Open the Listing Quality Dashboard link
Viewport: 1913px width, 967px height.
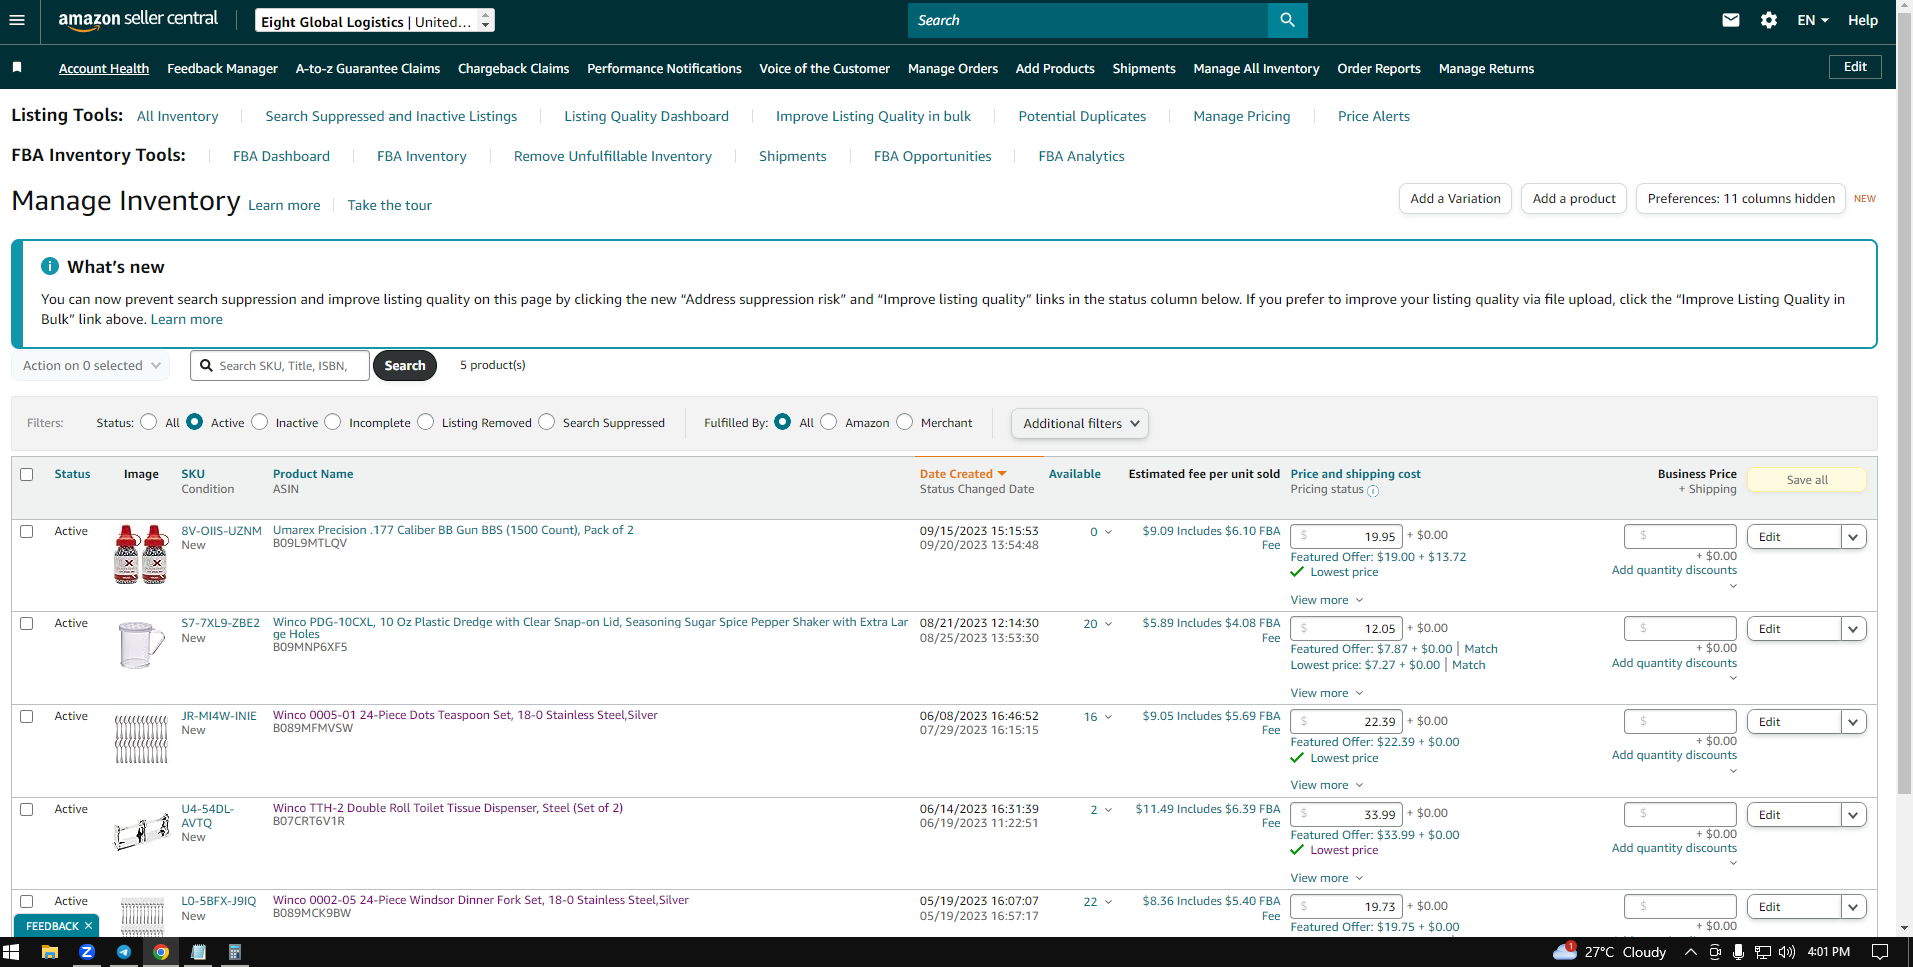tap(646, 116)
